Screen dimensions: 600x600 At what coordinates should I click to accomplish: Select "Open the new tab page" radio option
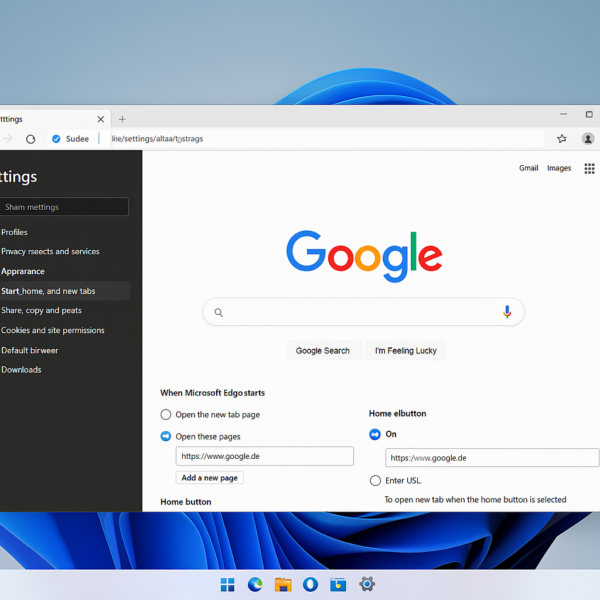pyautogui.click(x=166, y=414)
